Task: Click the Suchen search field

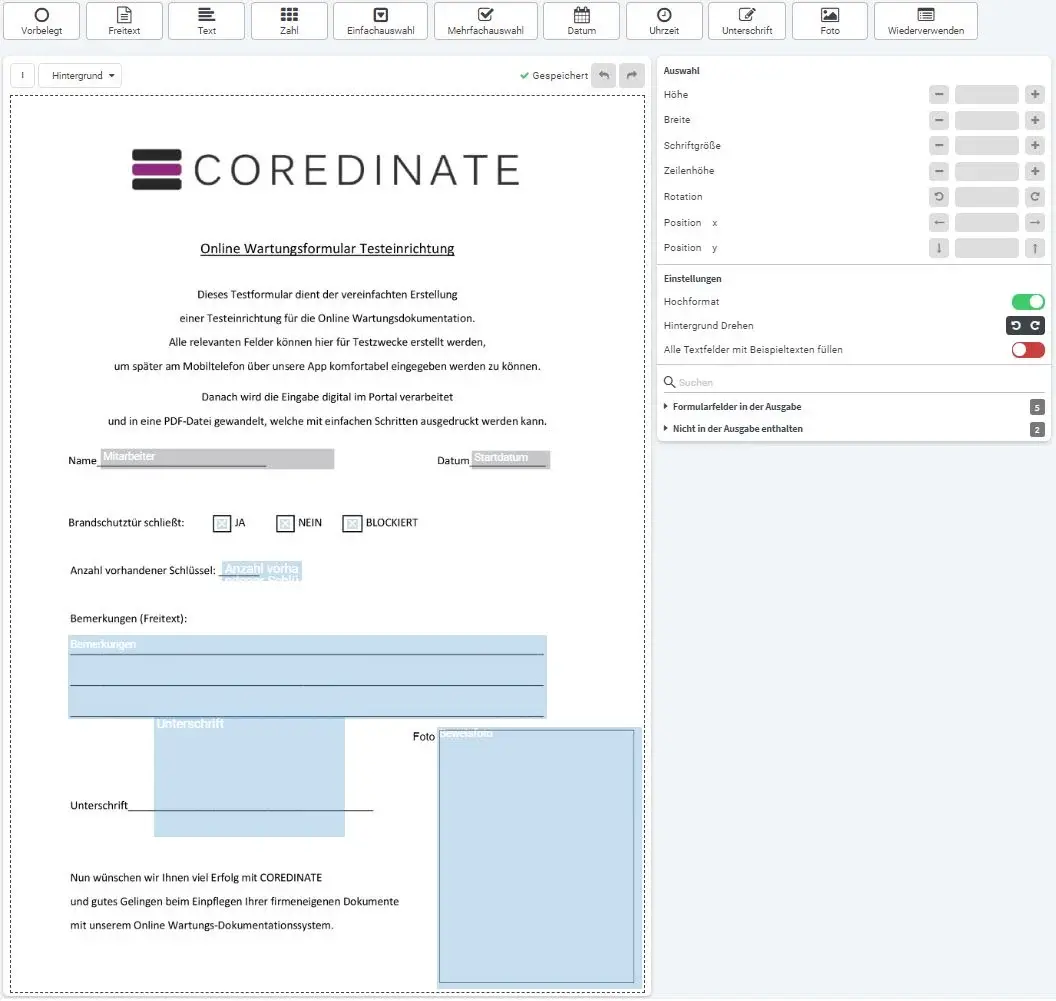Action: pyautogui.click(x=850, y=382)
